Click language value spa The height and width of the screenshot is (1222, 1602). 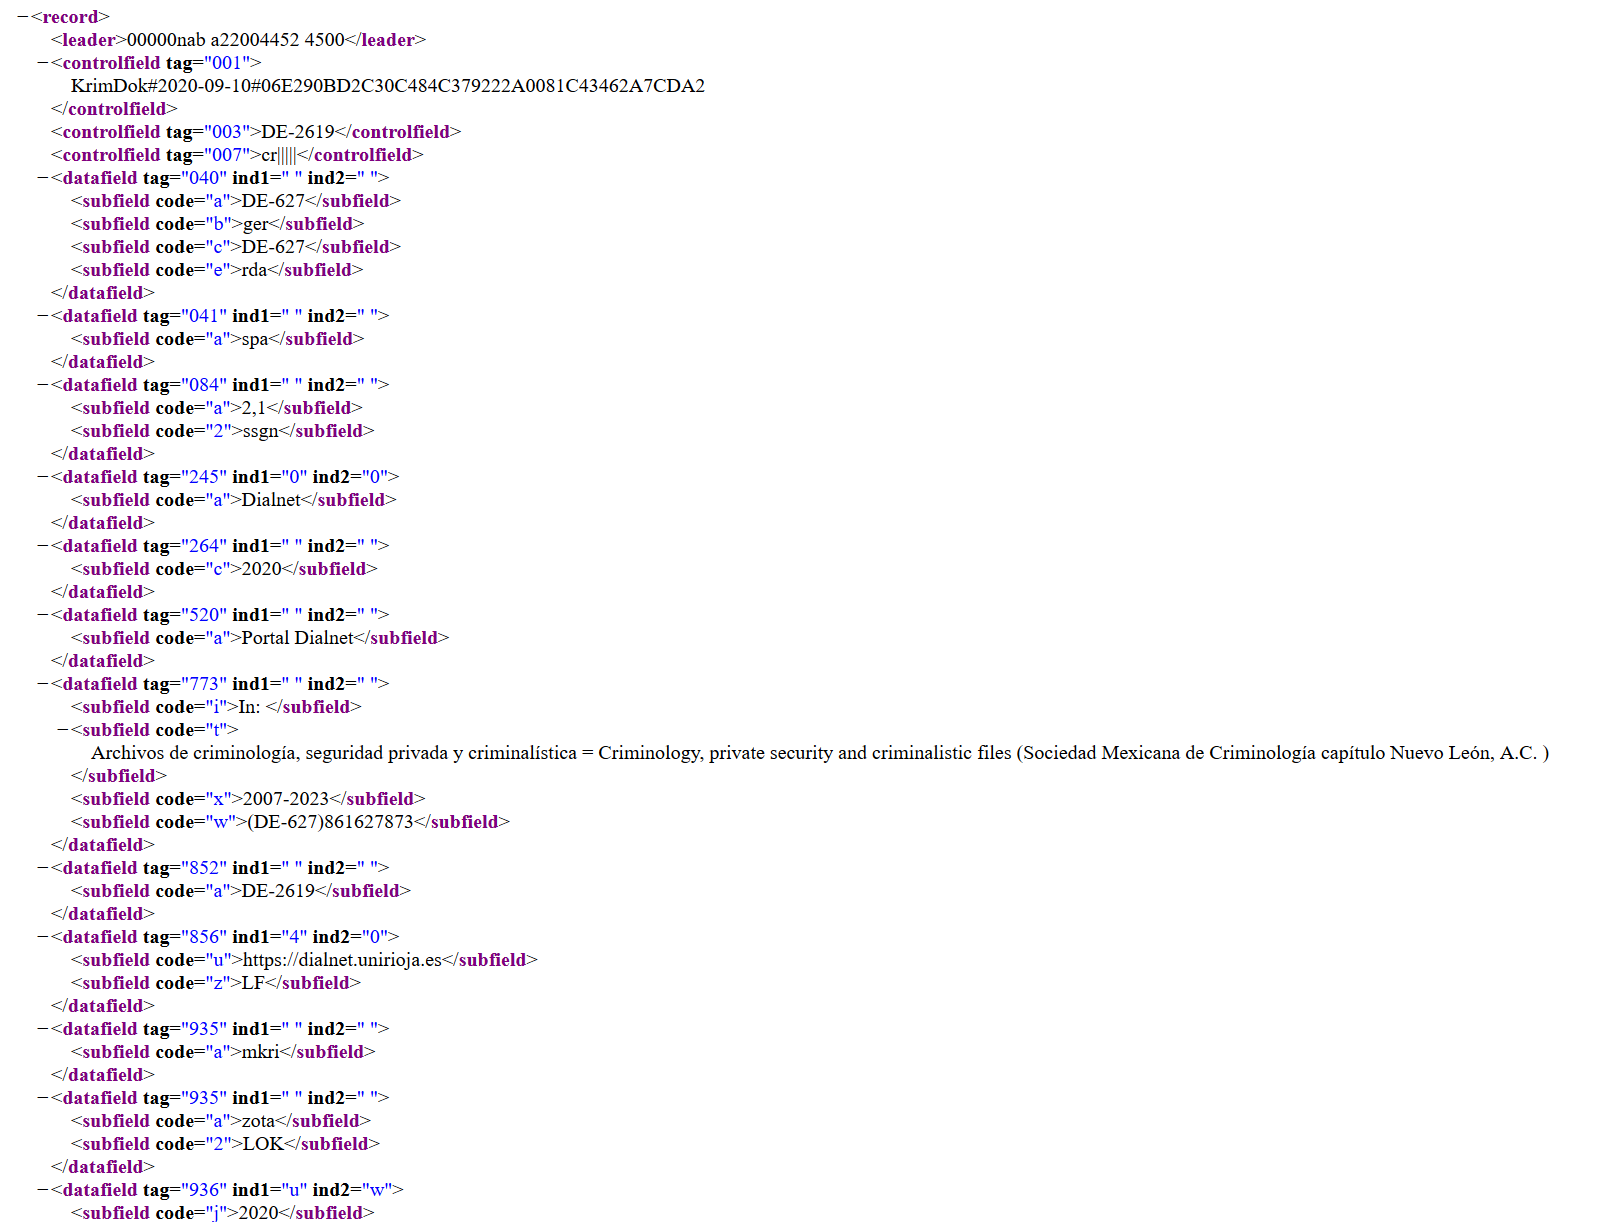(255, 339)
